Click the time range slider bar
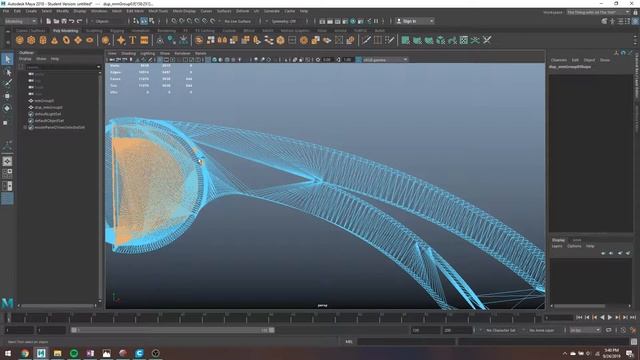 point(173,330)
